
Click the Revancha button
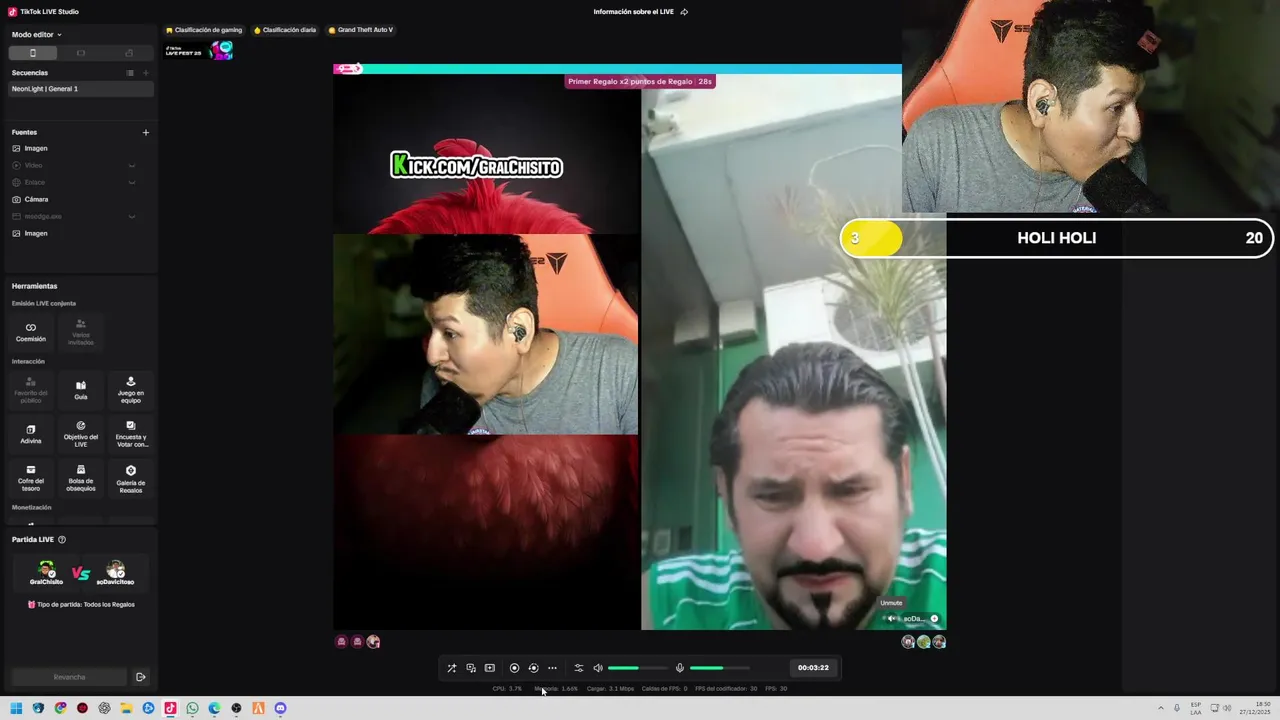point(69,677)
